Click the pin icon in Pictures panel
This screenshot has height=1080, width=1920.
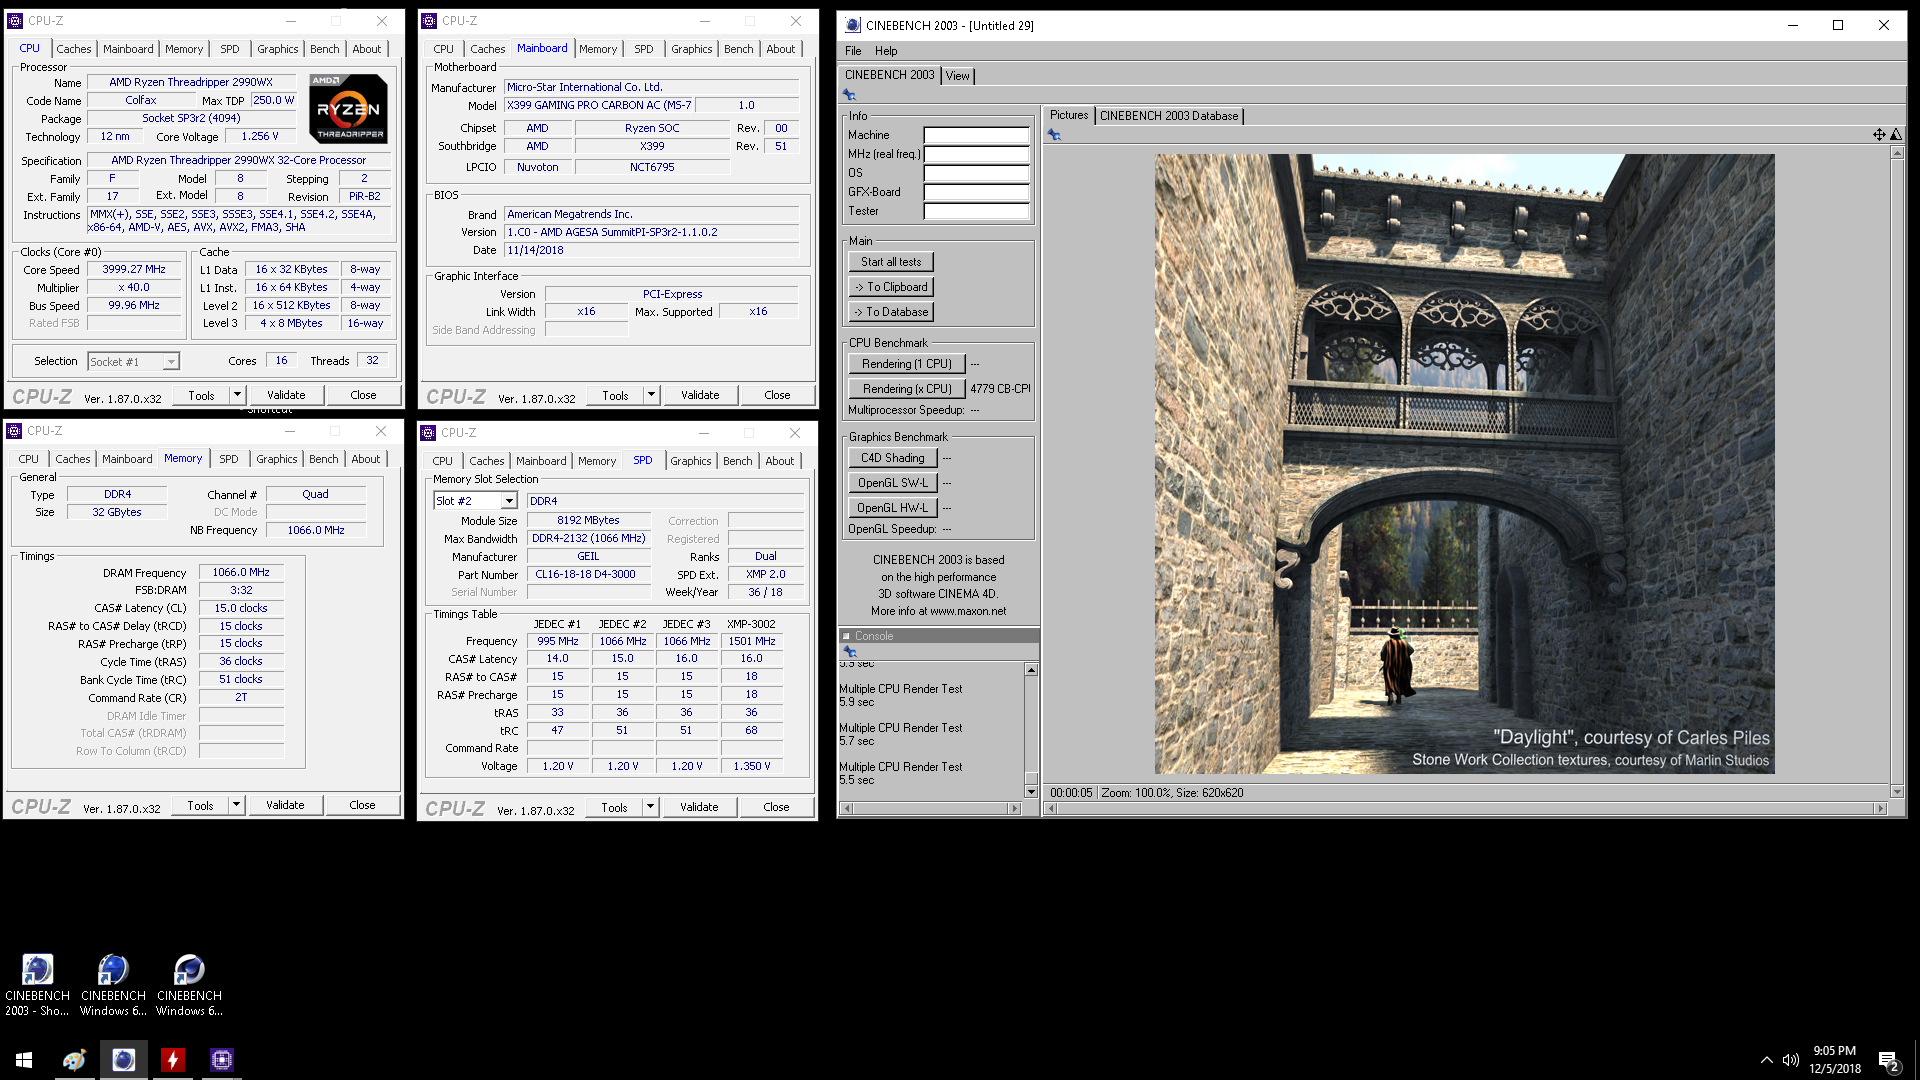(x=1054, y=135)
